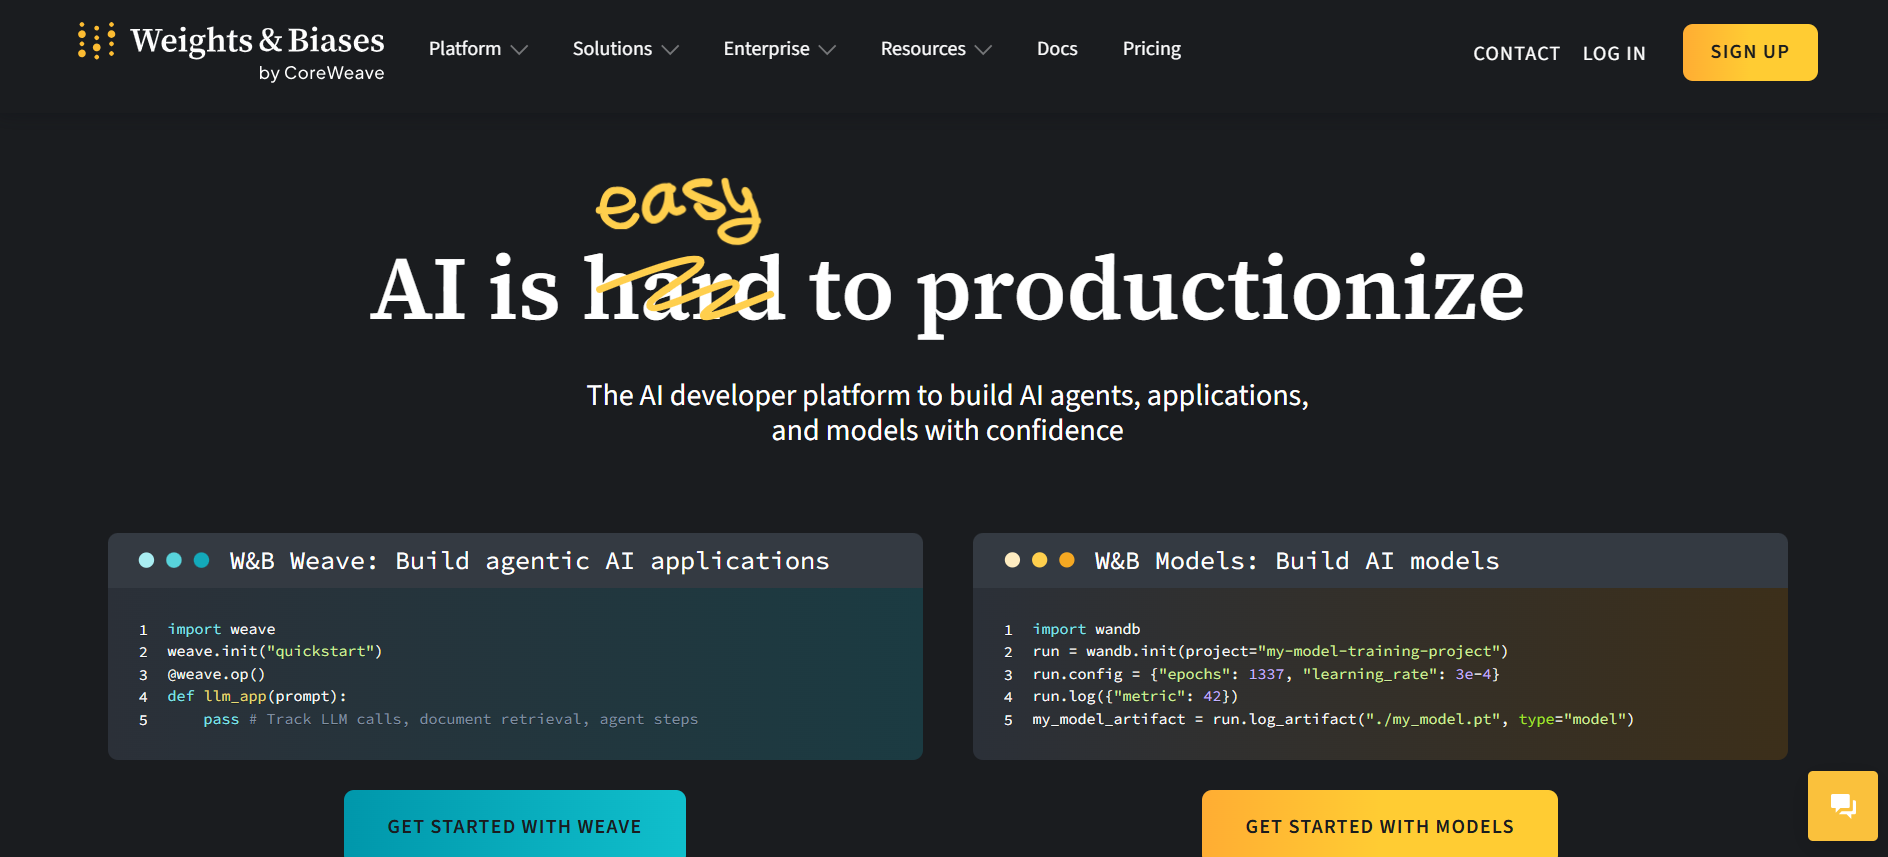Image resolution: width=1888 pixels, height=857 pixels.
Task: Click the Weights & Biases dotted logo icon
Action: click(96, 41)
